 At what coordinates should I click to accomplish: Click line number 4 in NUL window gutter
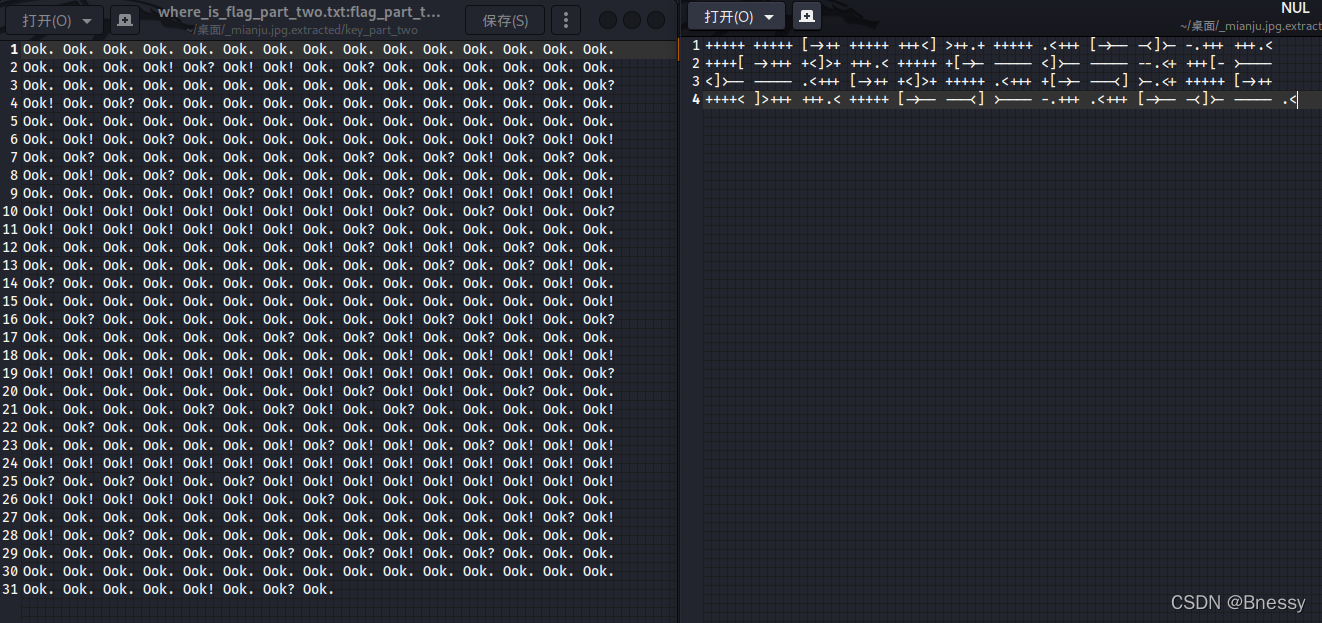[696, 99]
